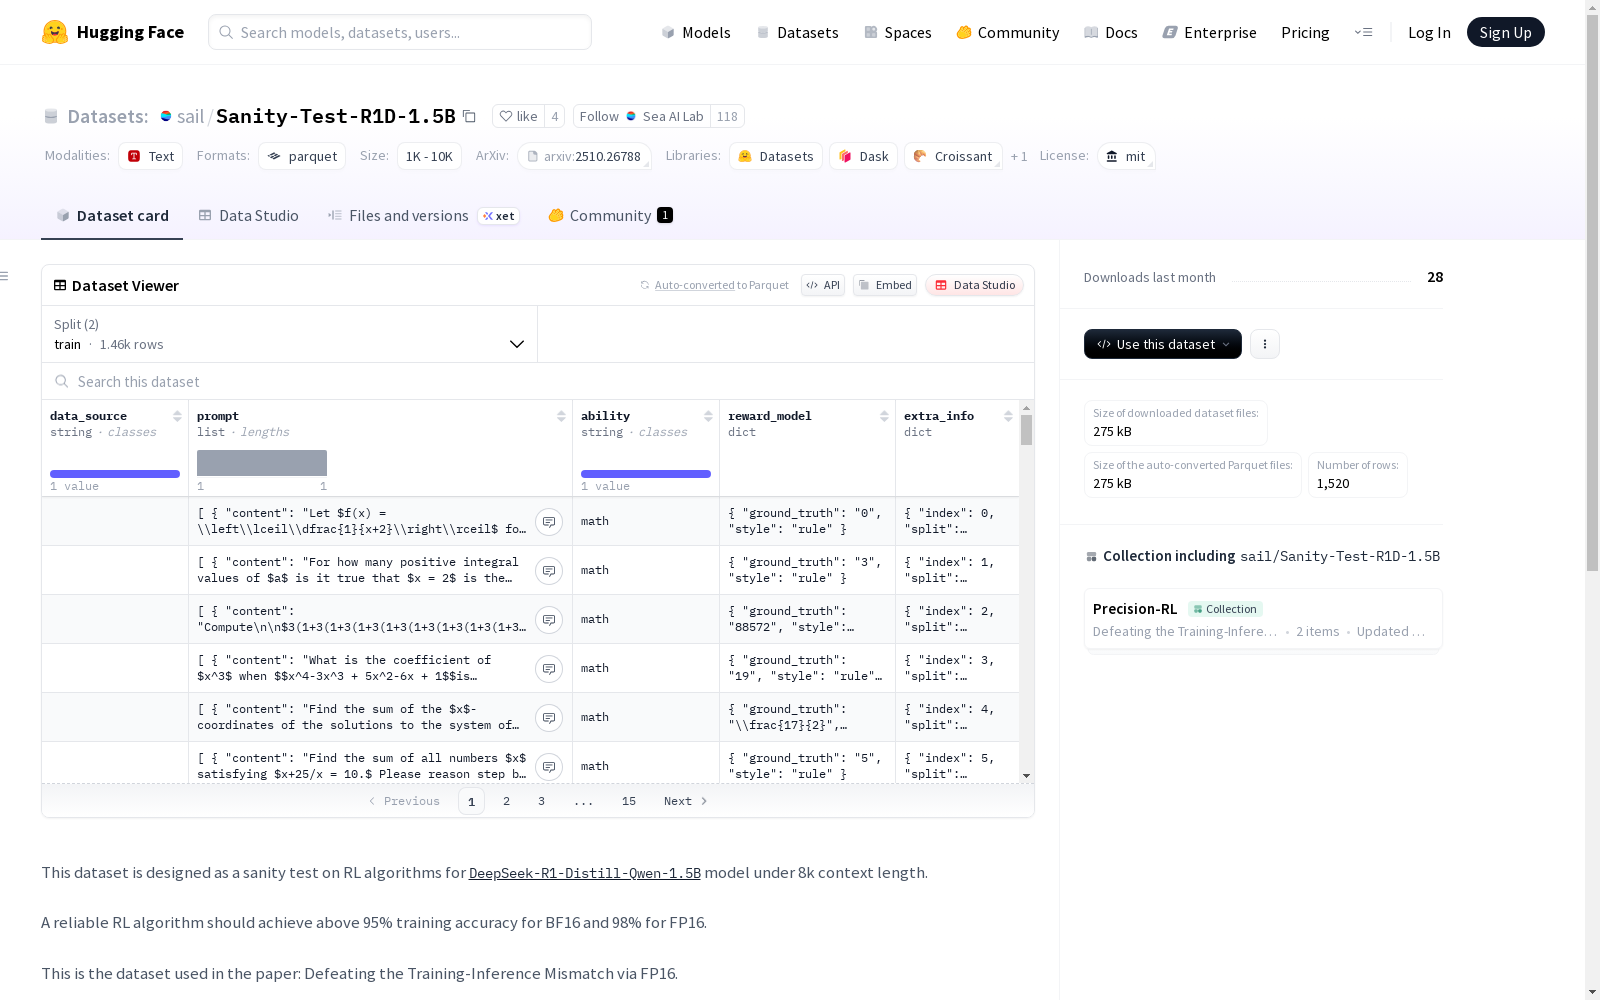Screen dimensions: 1600x1000
Task: Open message view for the 'Compute' prompt row
Action: coord(549,620)
